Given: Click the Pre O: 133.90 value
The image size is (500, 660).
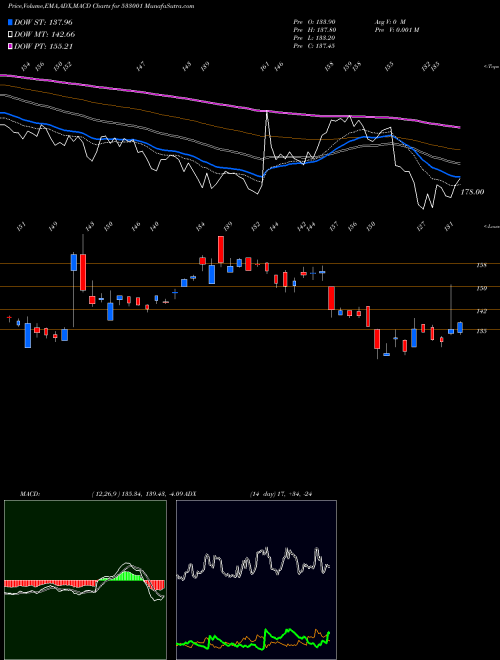Looking at the screenshot, I should click(314, 22).
